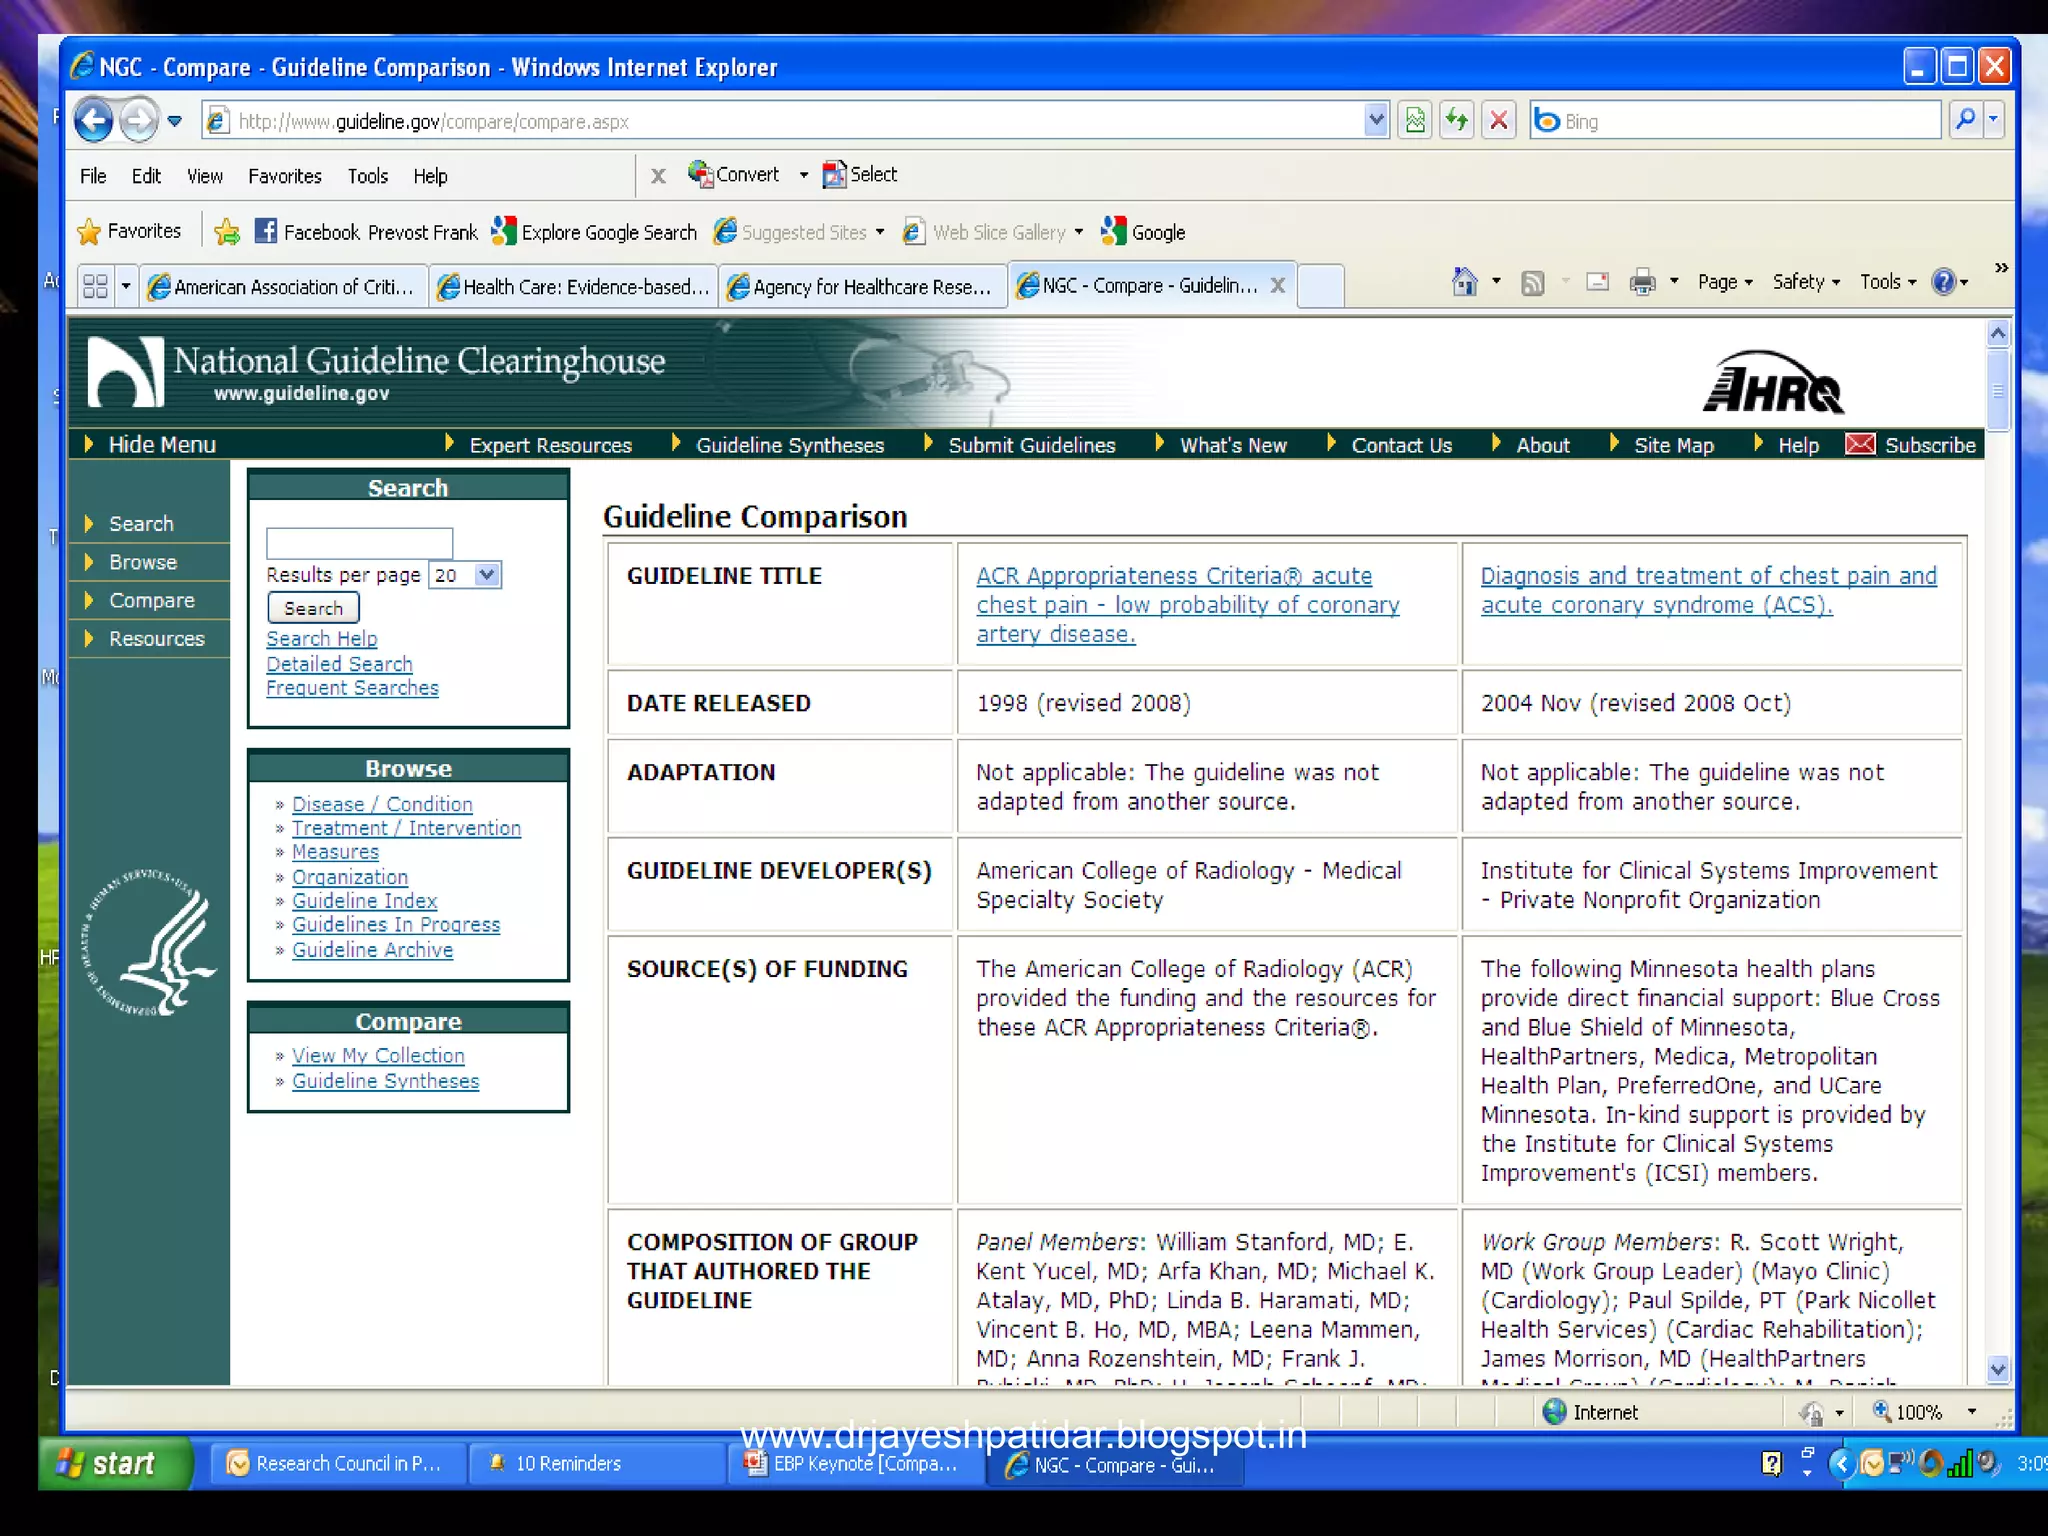Click the browser Back arrow button
The width and height of the screenshot is (2048, 1536).
[94, 121]
